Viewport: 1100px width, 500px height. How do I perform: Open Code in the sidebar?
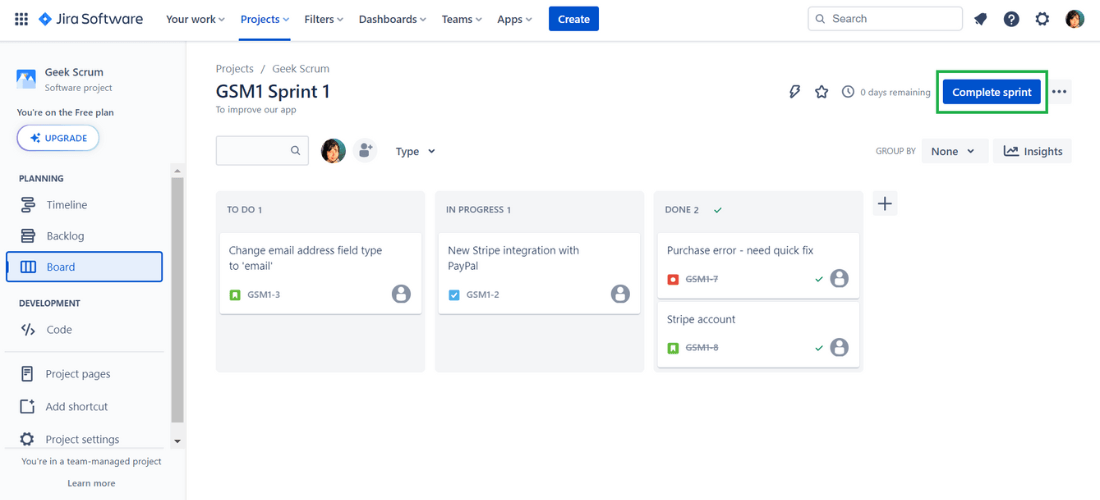coord(84,330)
